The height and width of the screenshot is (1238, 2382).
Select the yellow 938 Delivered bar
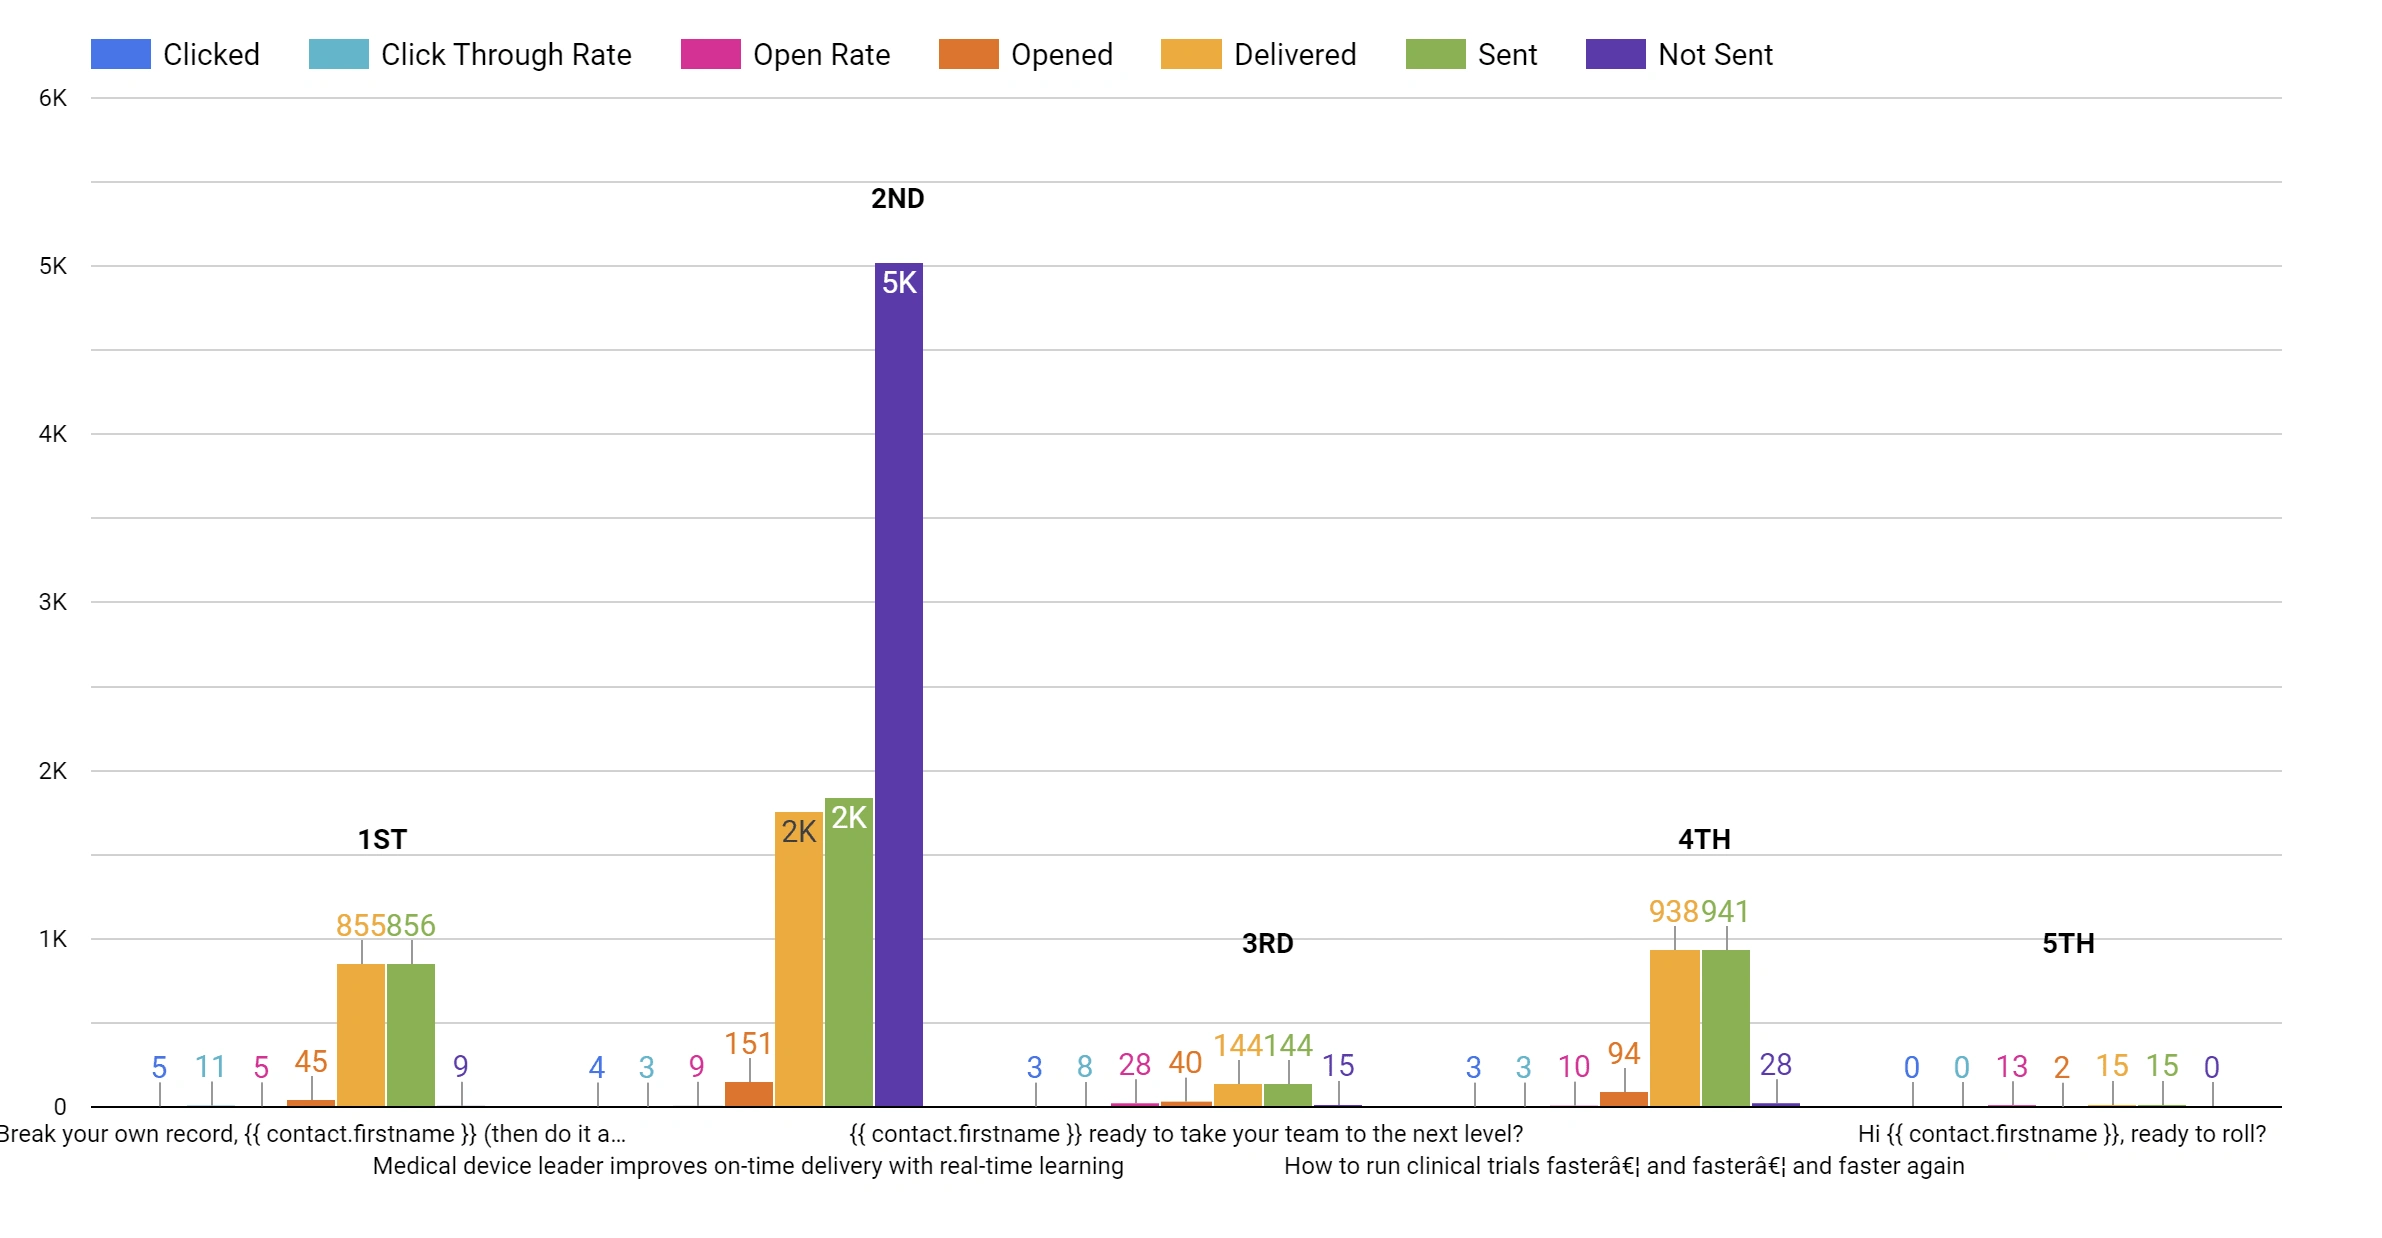1675,1028
